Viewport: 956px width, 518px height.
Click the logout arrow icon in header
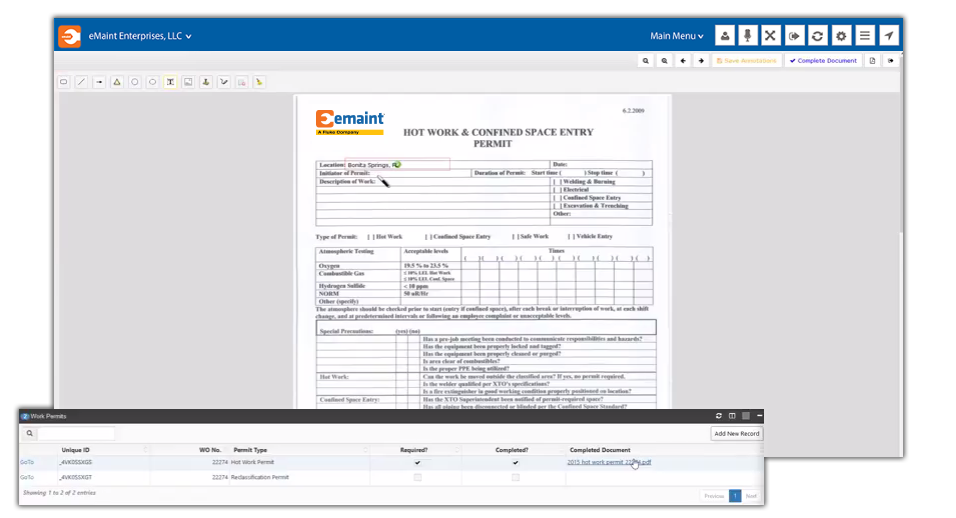point(794,36)
